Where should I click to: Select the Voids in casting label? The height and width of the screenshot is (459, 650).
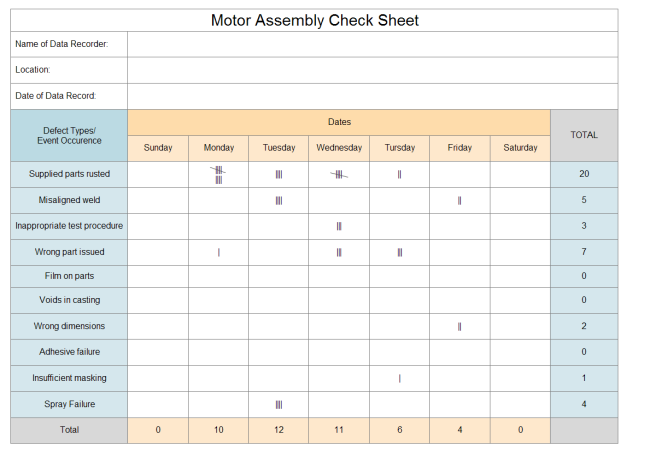pos(69,300)
